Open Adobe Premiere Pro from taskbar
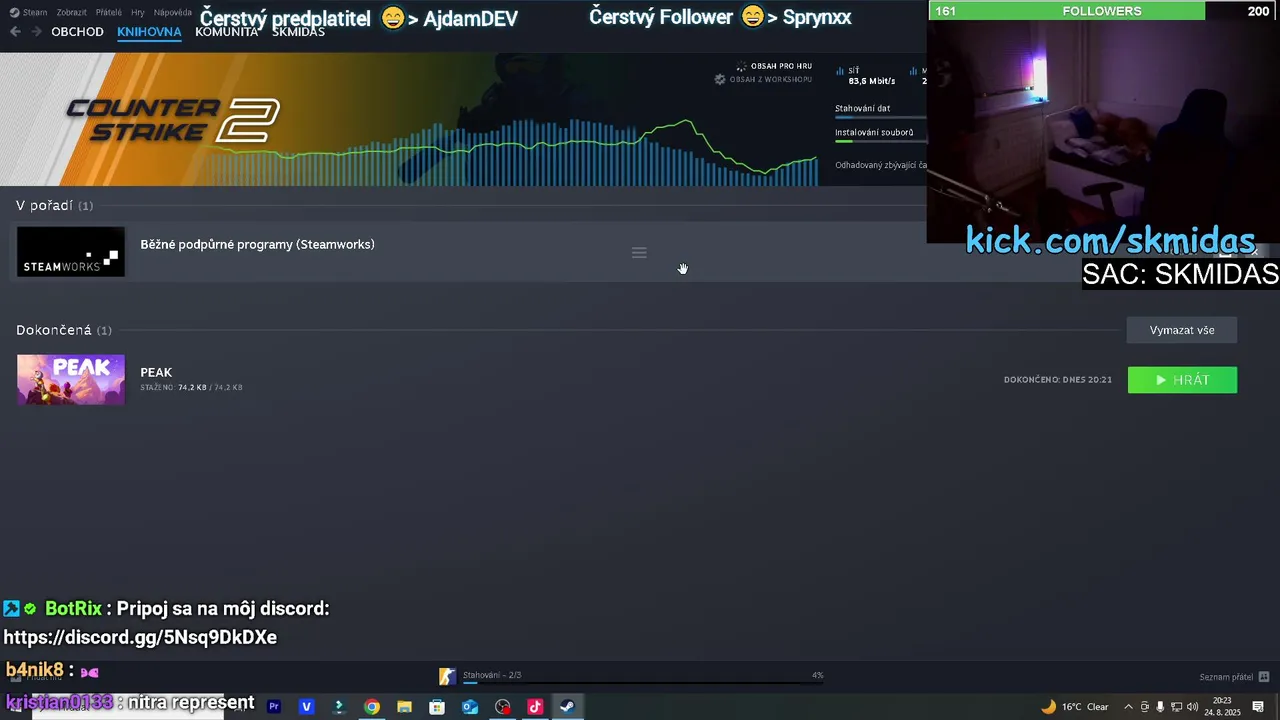 (x=274, y=707)
